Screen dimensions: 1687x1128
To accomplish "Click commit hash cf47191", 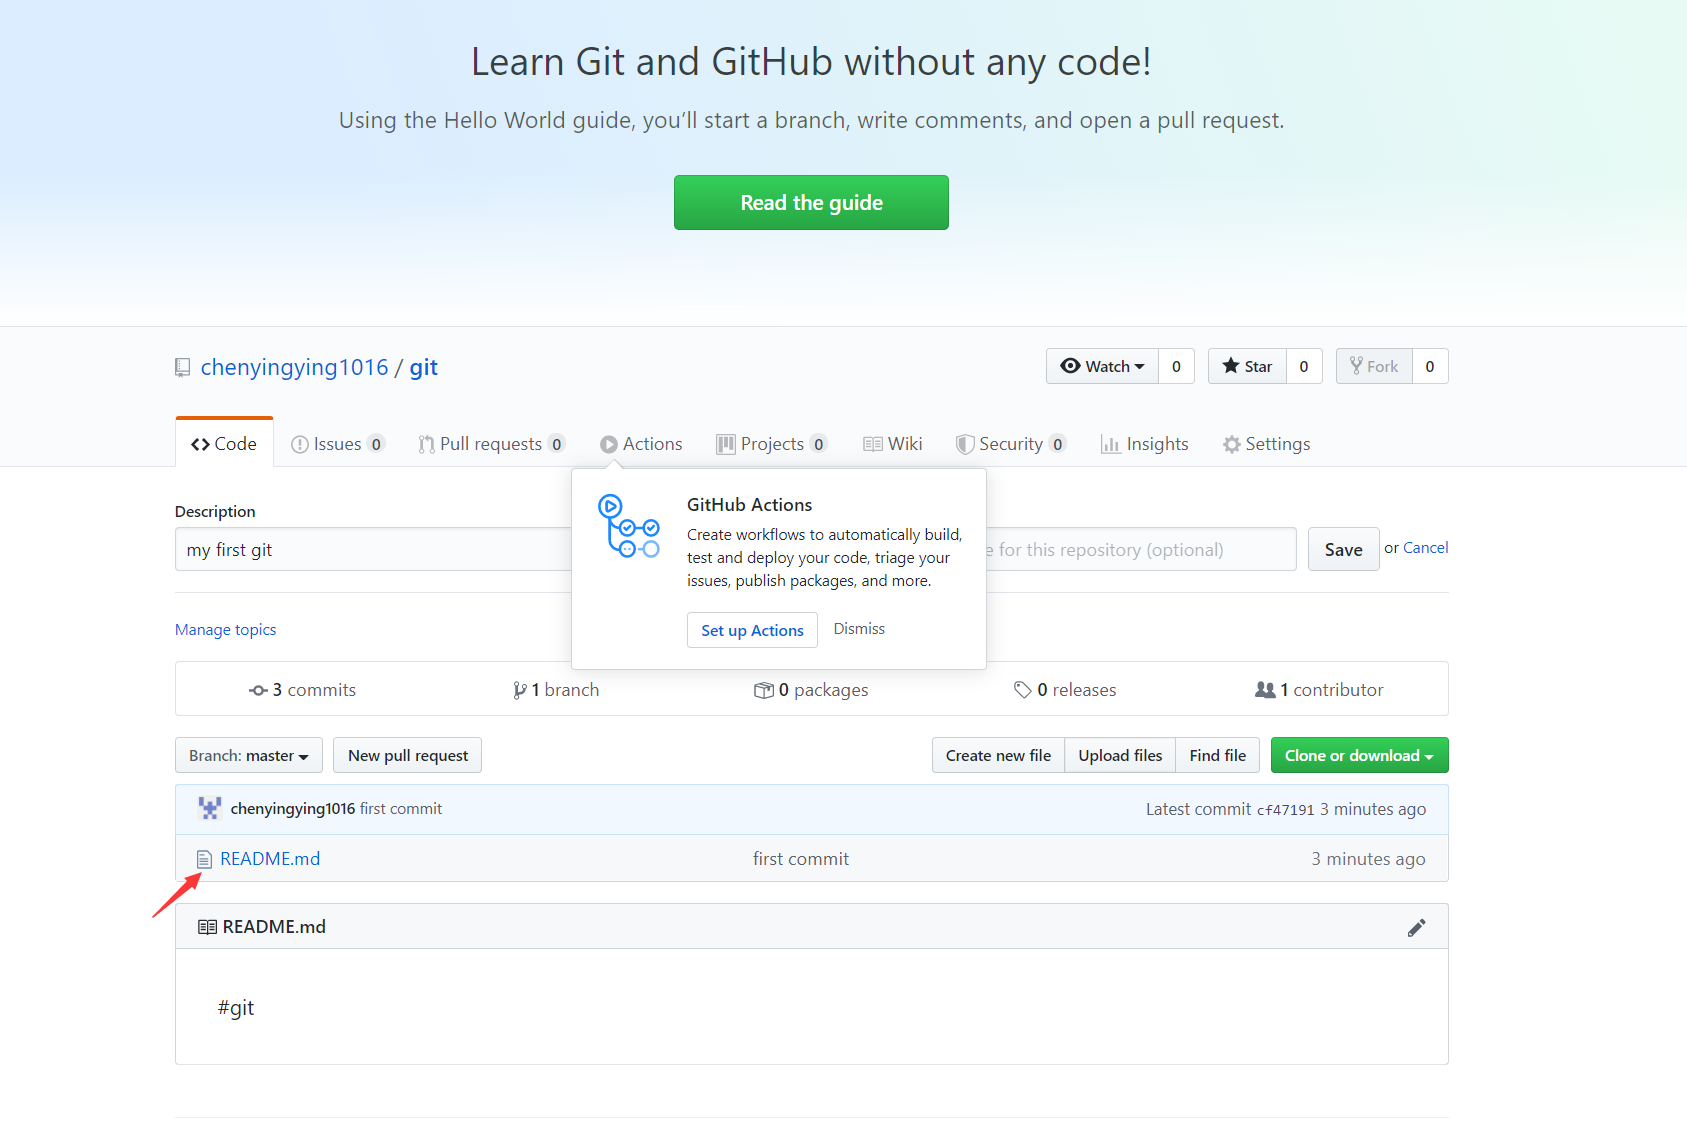I will 1285,810.
